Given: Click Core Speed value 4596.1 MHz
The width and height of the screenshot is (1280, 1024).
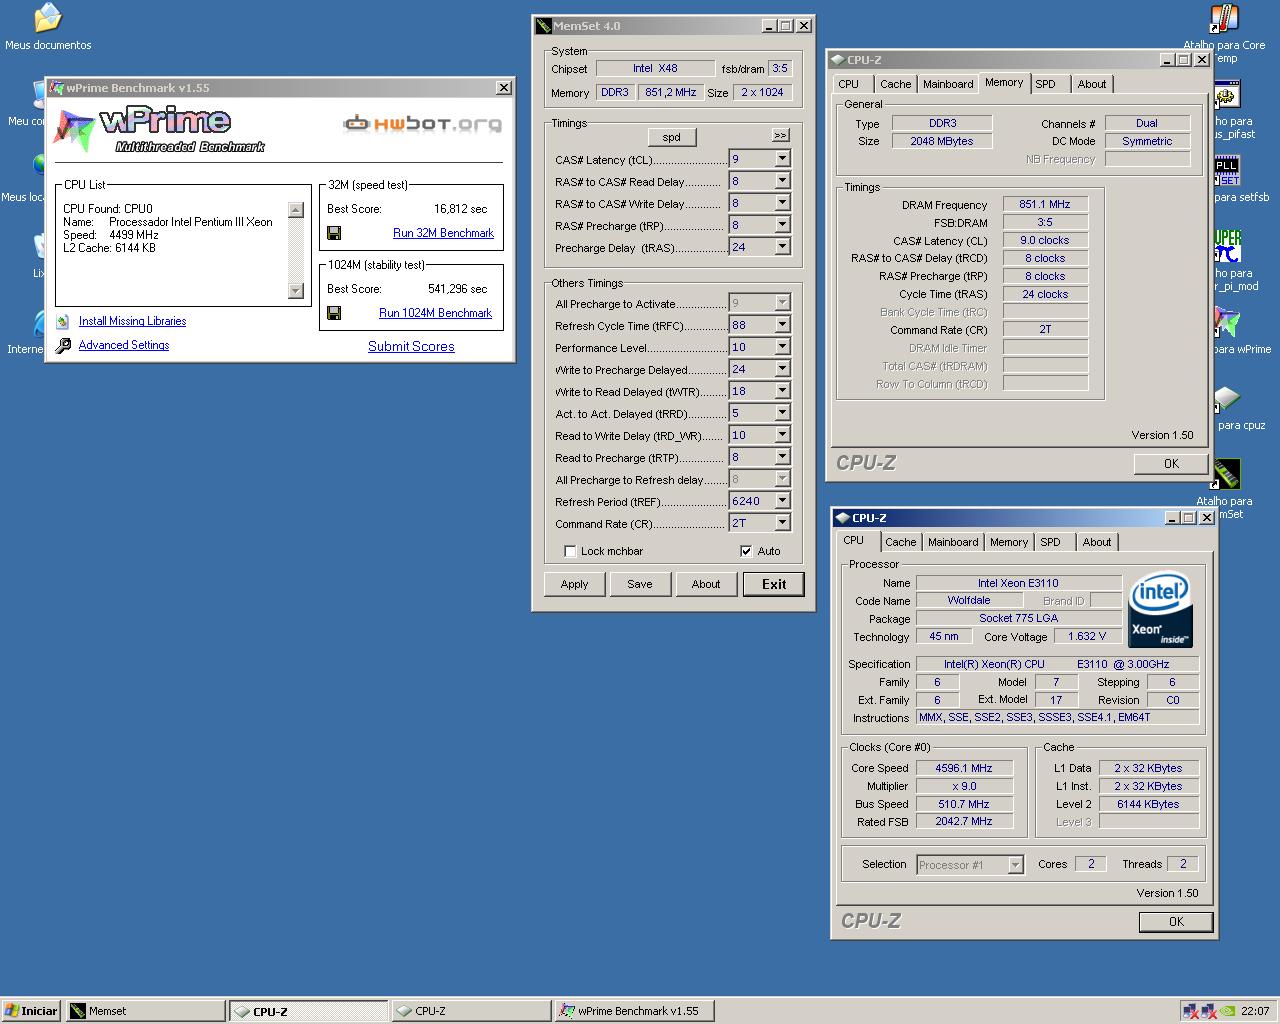Looking at the screenshot, I should [964, 768].
